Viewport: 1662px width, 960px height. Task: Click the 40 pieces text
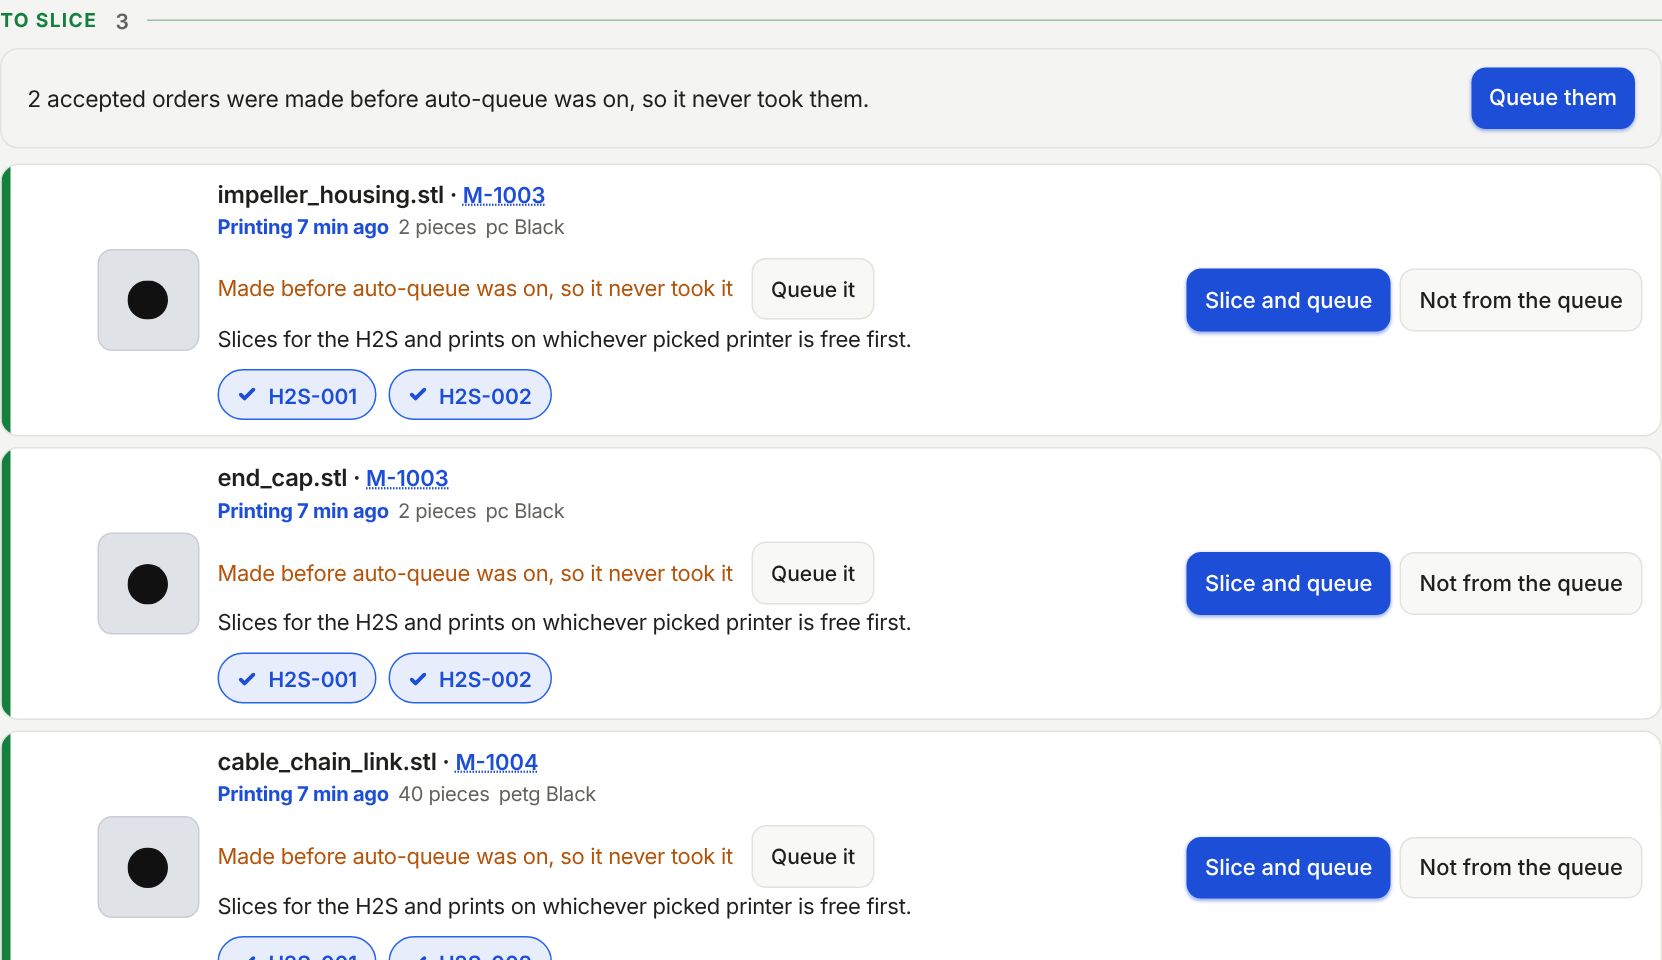pyautogui.click(x=443, y=794)
